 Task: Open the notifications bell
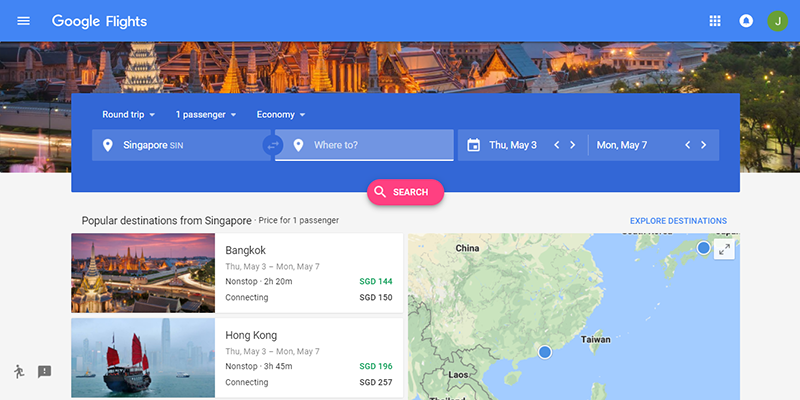tap(746, 21)
